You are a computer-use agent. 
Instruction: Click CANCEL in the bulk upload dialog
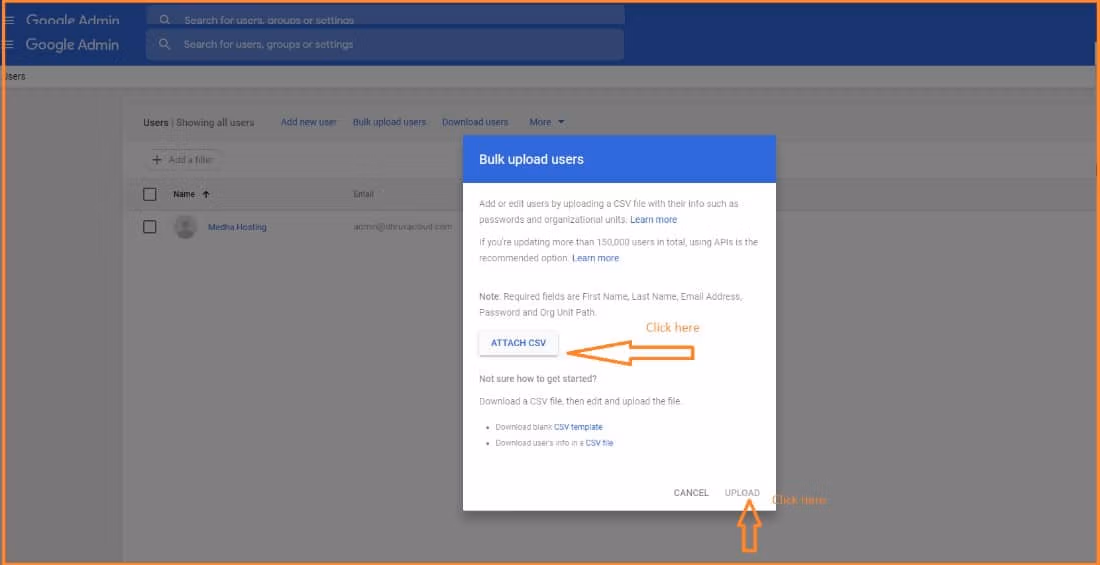[x=691, y=493]
